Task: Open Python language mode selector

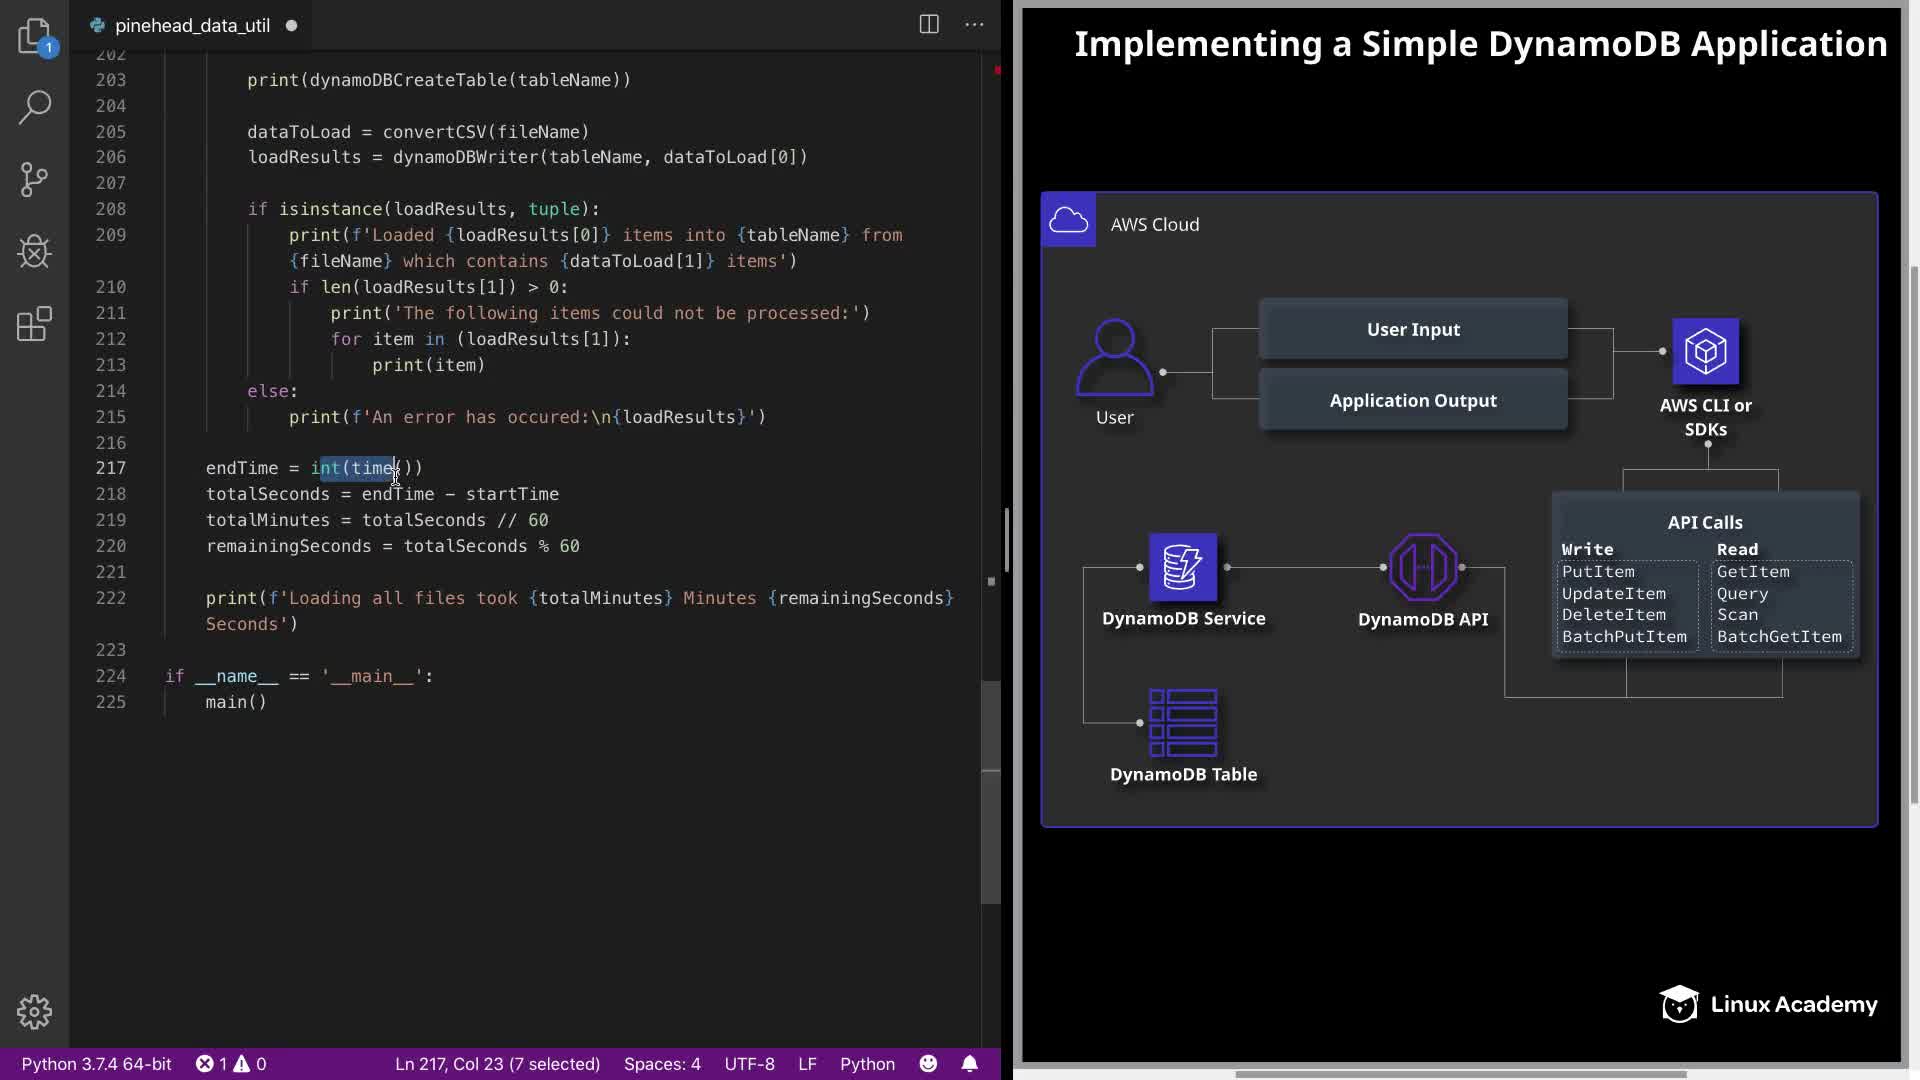Action: 867,1063
